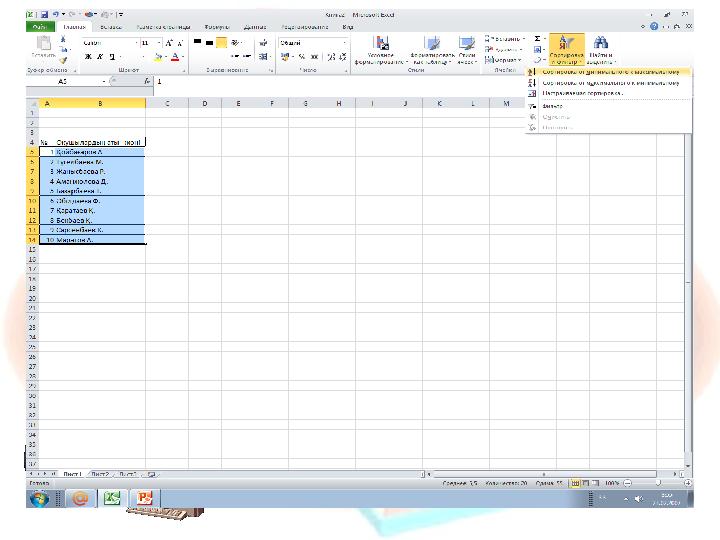Switch to the Insert ribbon tab
The image size is (720, 540).
tap(111, 27)
